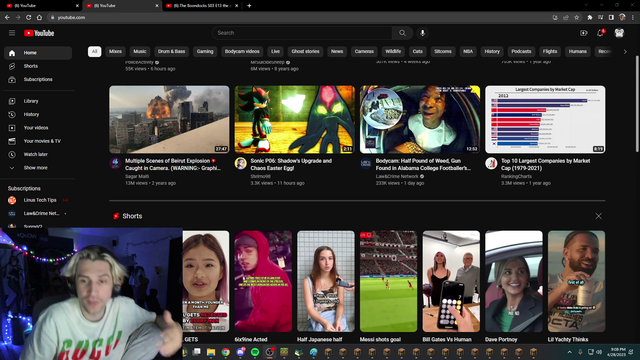Open the notifications bell
This screenshot has width=640, height=360.
[600, 33]
